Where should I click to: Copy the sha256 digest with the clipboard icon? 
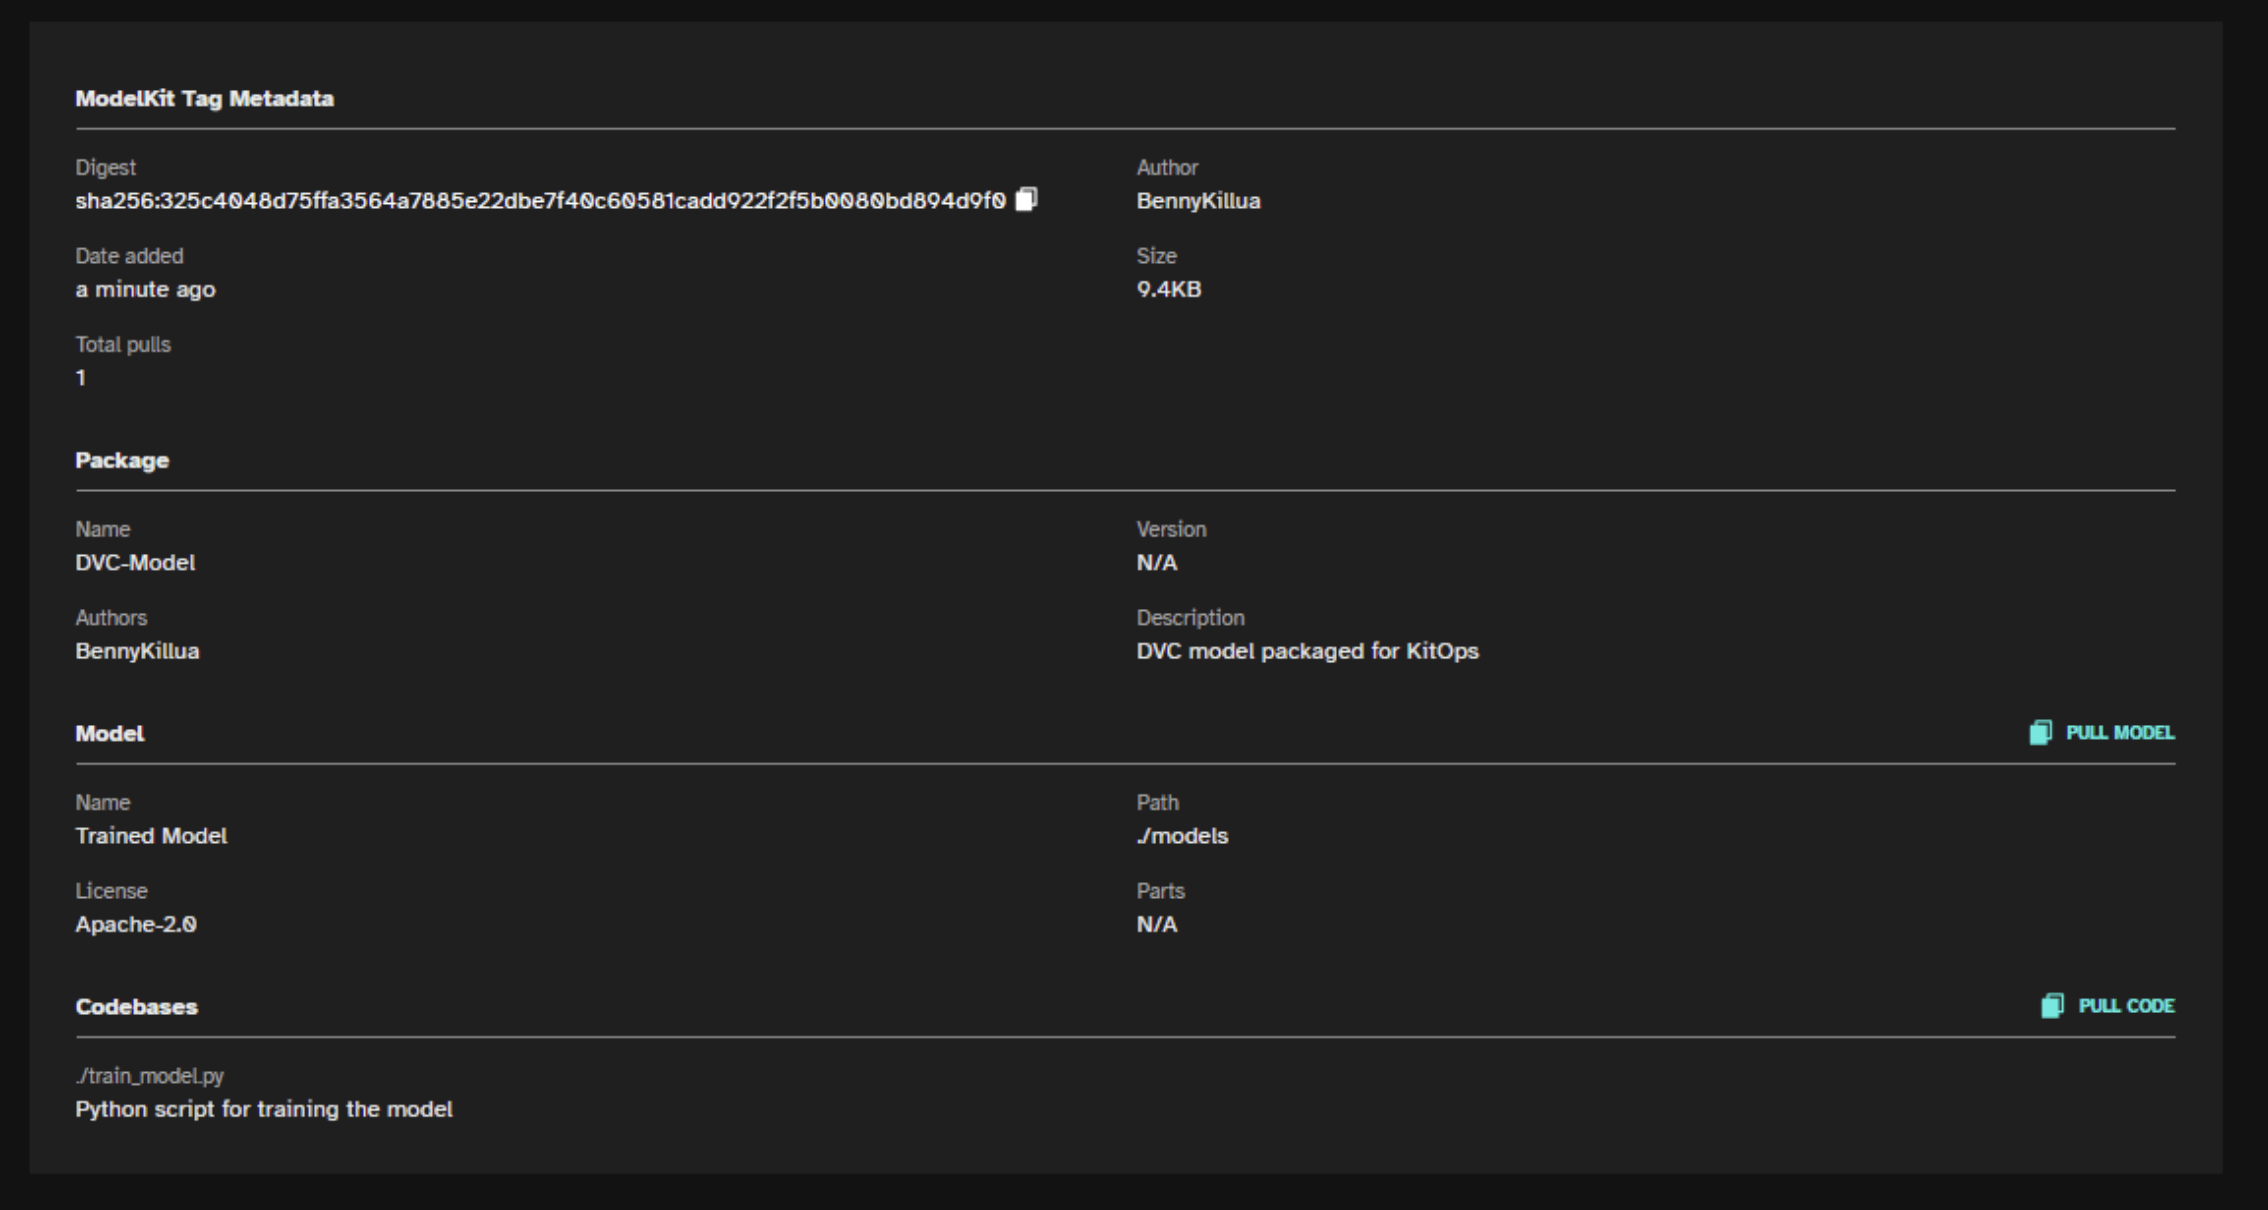[1026, 200]
